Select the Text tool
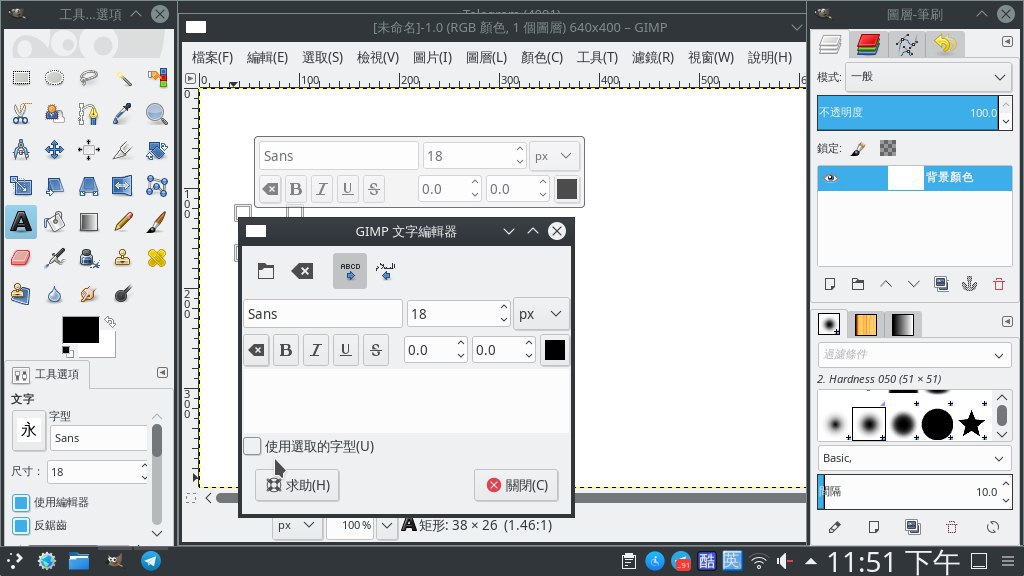Viewport: 1024px width, 576px height. [x=21, y=222]
